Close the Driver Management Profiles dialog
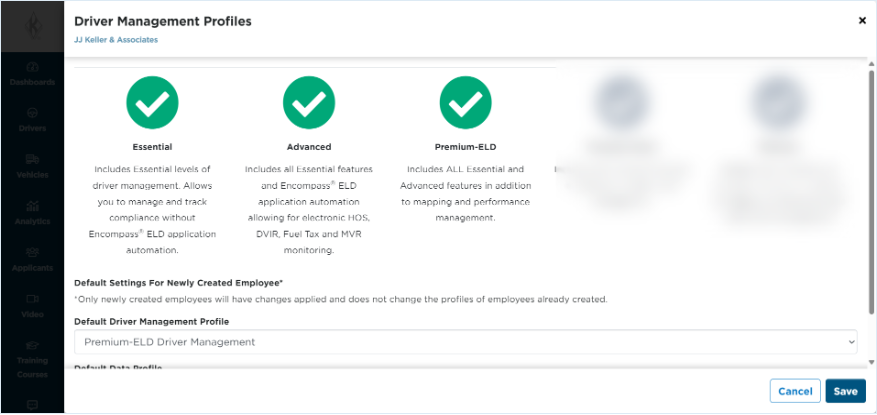 (x=862, y=21)
